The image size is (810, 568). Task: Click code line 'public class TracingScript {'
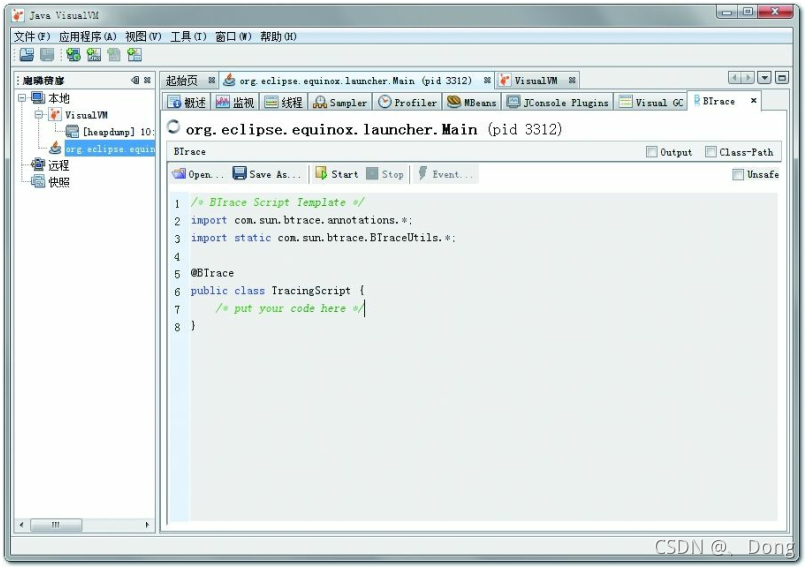pyautogui.click(x=277, y=291)
